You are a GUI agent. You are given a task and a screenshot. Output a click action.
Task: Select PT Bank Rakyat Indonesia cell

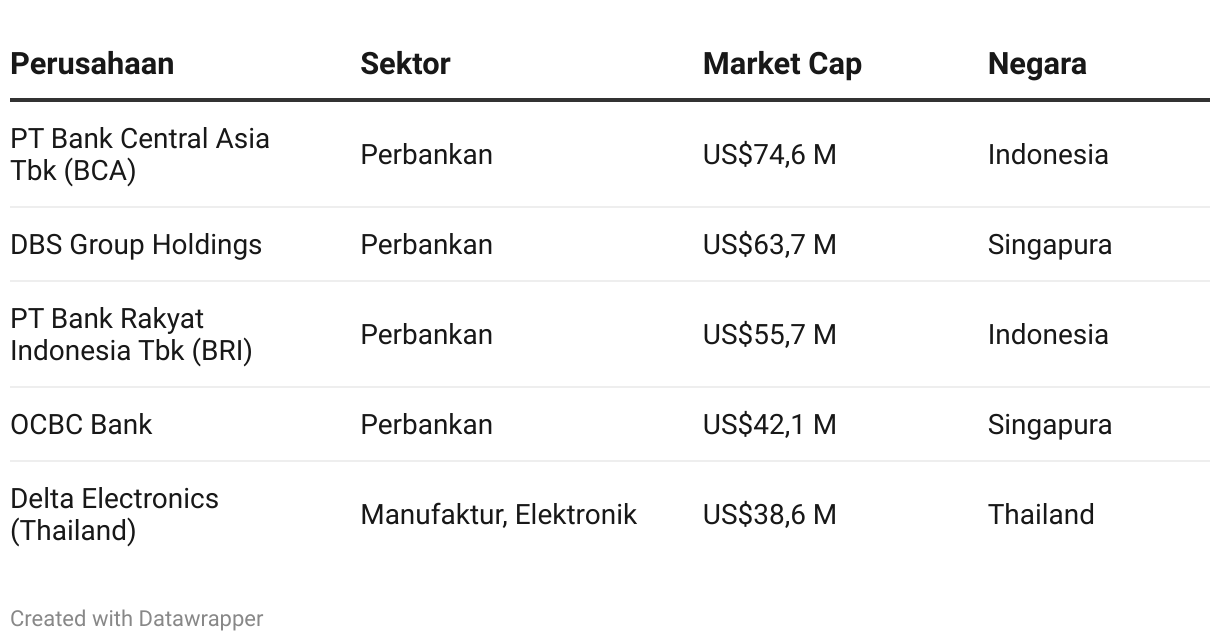tap(131, 334)
